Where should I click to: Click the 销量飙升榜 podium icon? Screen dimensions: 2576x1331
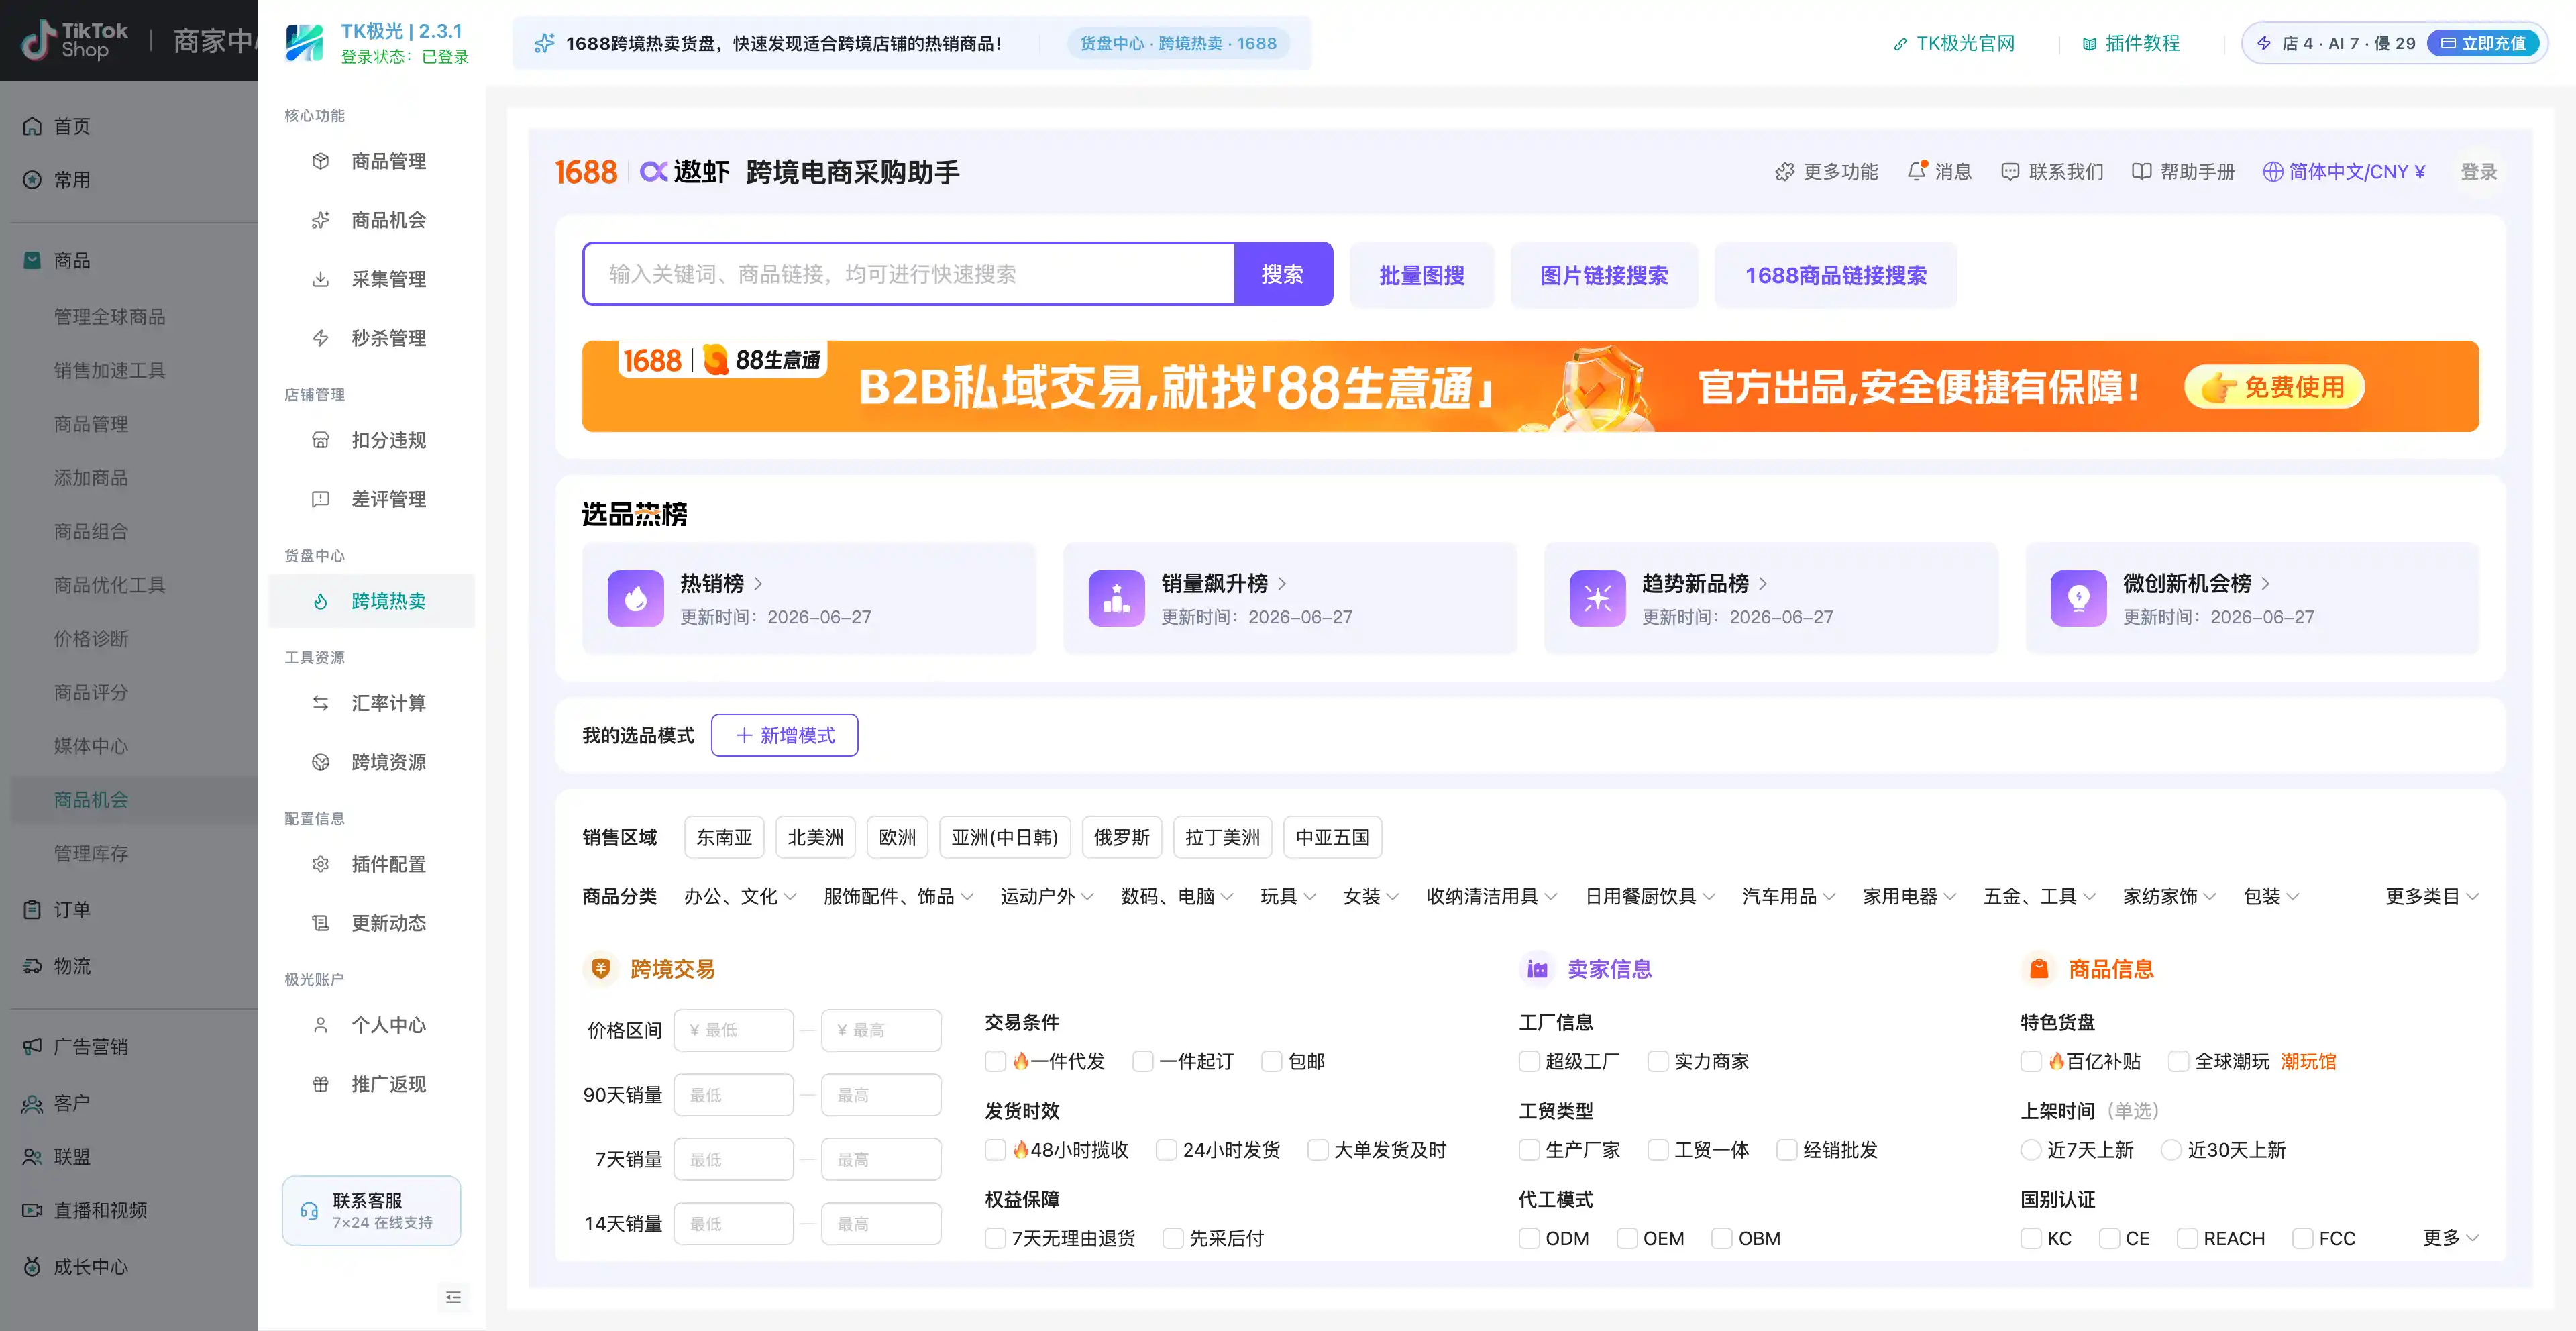point(1116,598)
